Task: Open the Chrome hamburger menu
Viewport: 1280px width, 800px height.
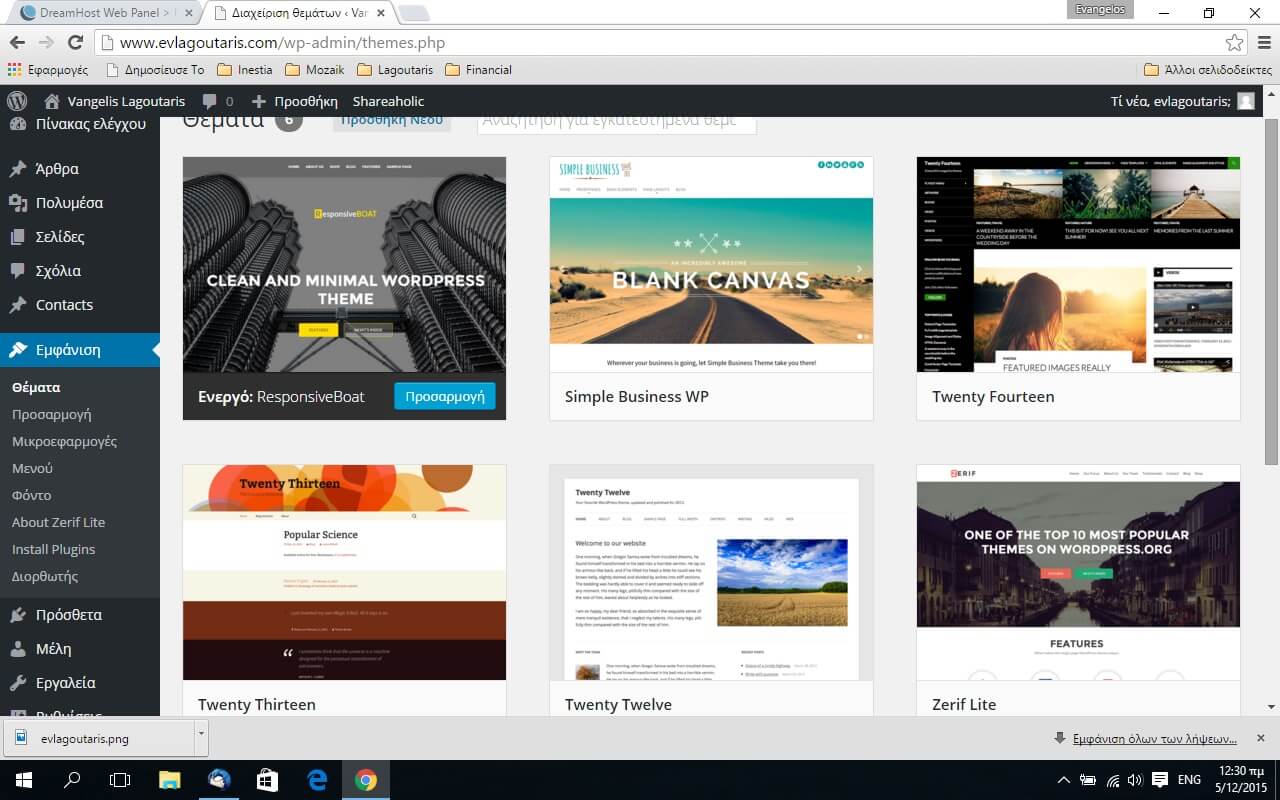Action: (x=1263, y=43)
